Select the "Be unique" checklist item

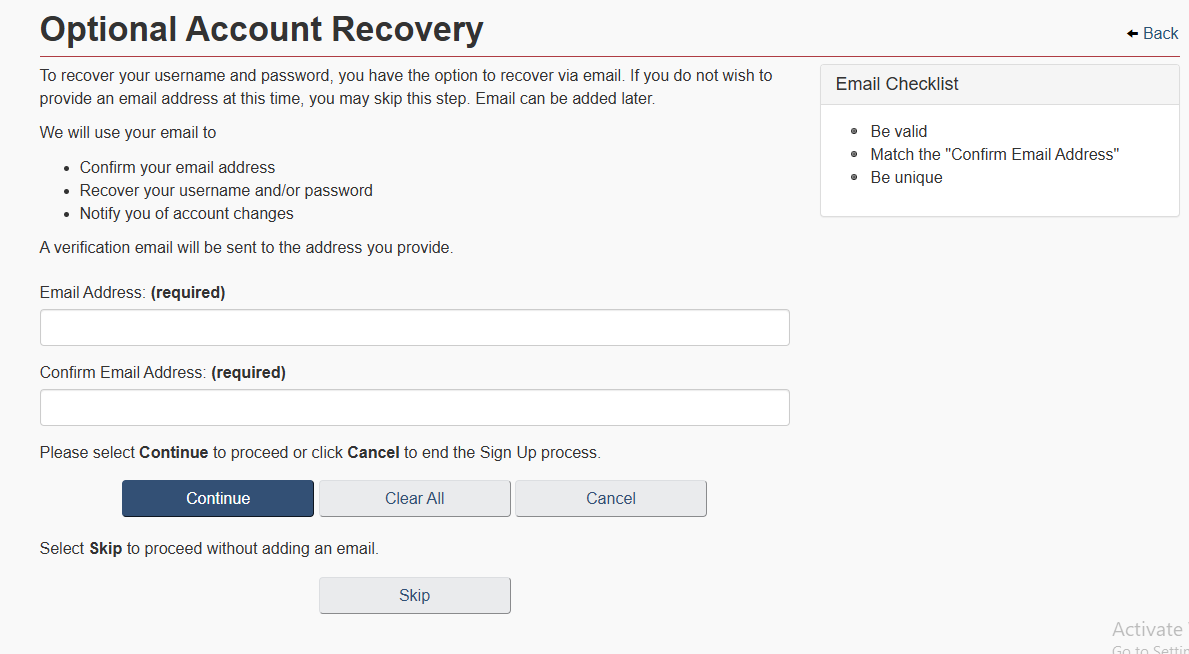(x=906, y=178)
